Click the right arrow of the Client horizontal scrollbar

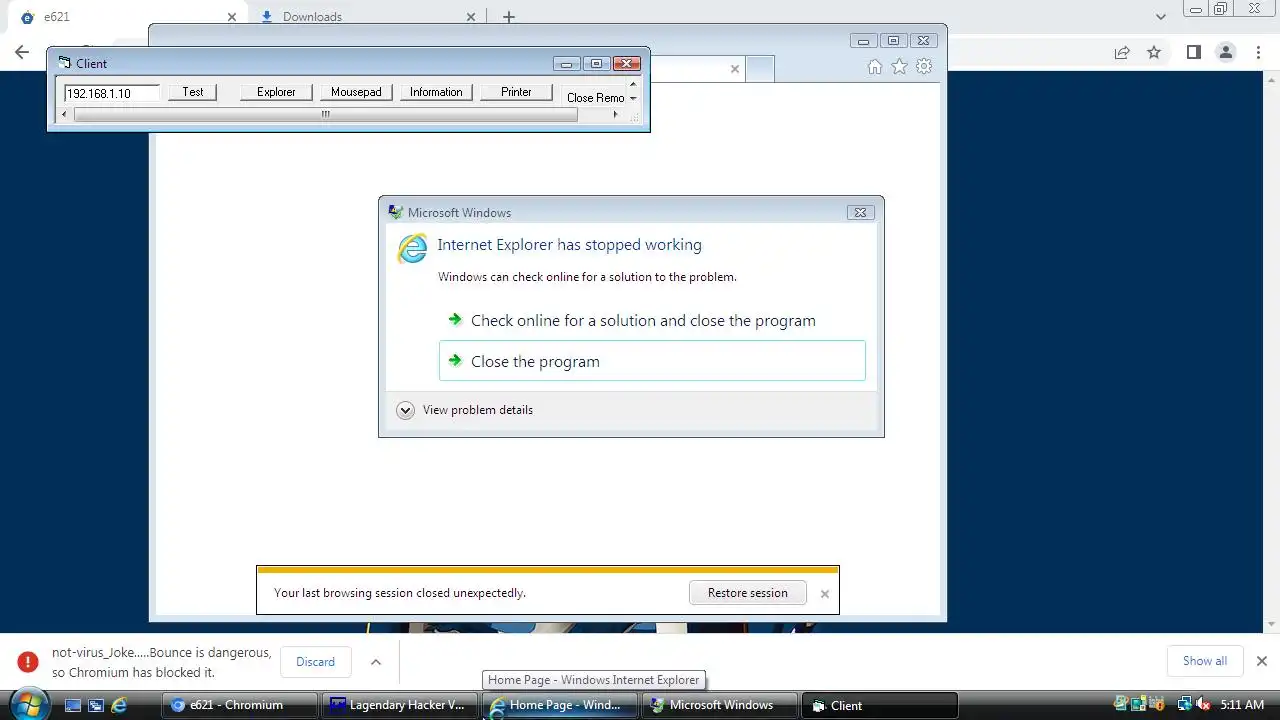click(615, 114)
